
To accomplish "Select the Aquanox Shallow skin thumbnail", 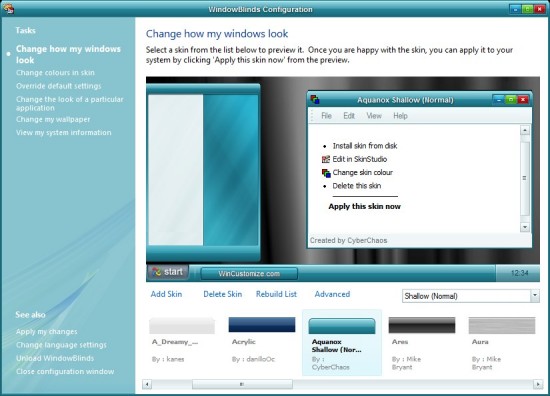I will 342,326.
